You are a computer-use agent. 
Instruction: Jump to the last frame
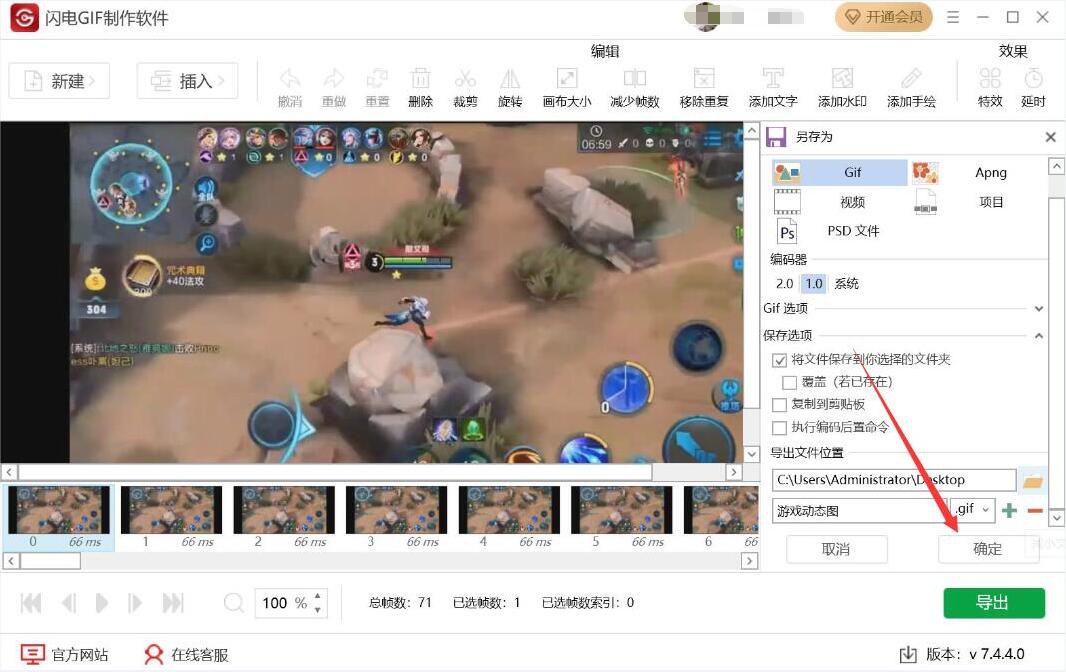tap(173, 603)
